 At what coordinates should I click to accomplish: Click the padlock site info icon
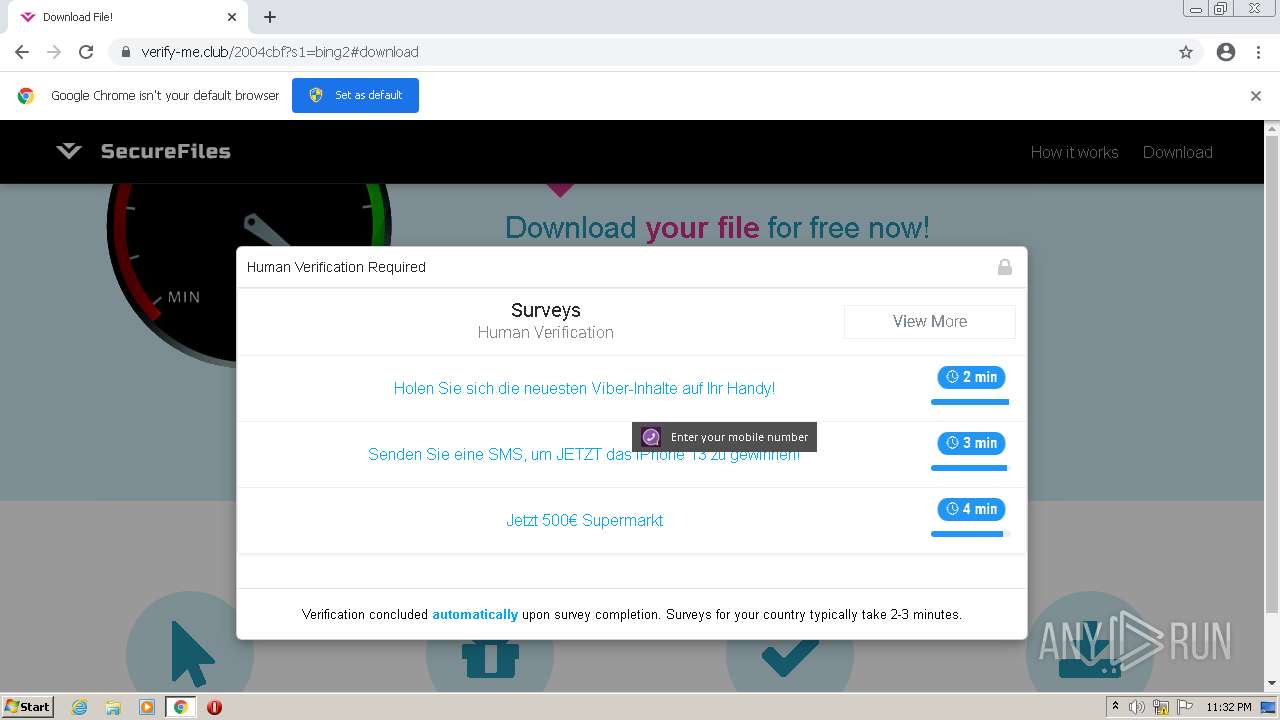tap(126, 52)
